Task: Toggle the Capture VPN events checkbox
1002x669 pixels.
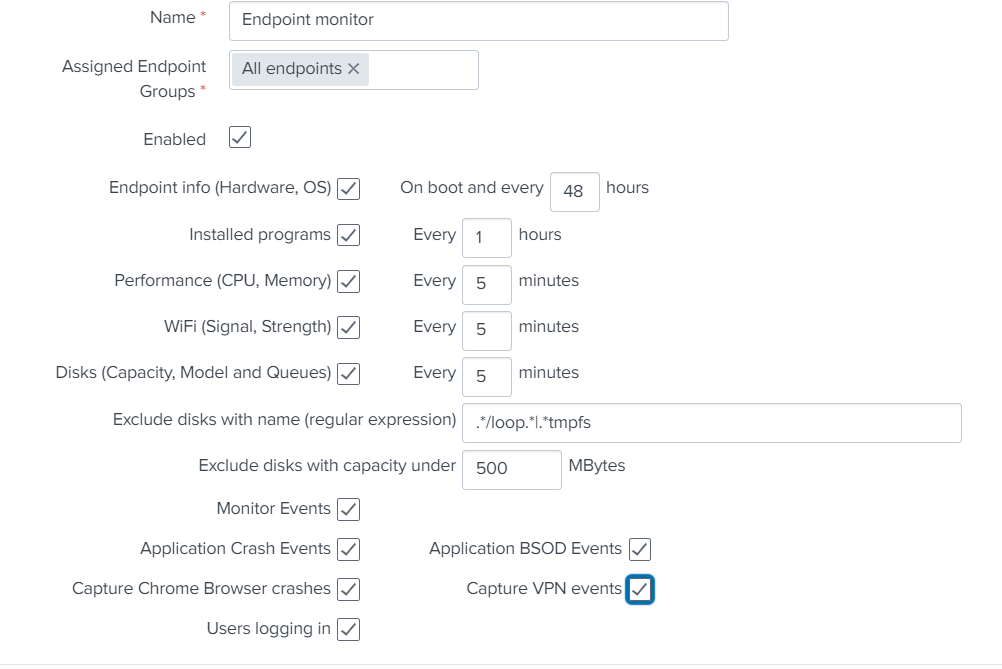Action: click(x=640, y=590)
